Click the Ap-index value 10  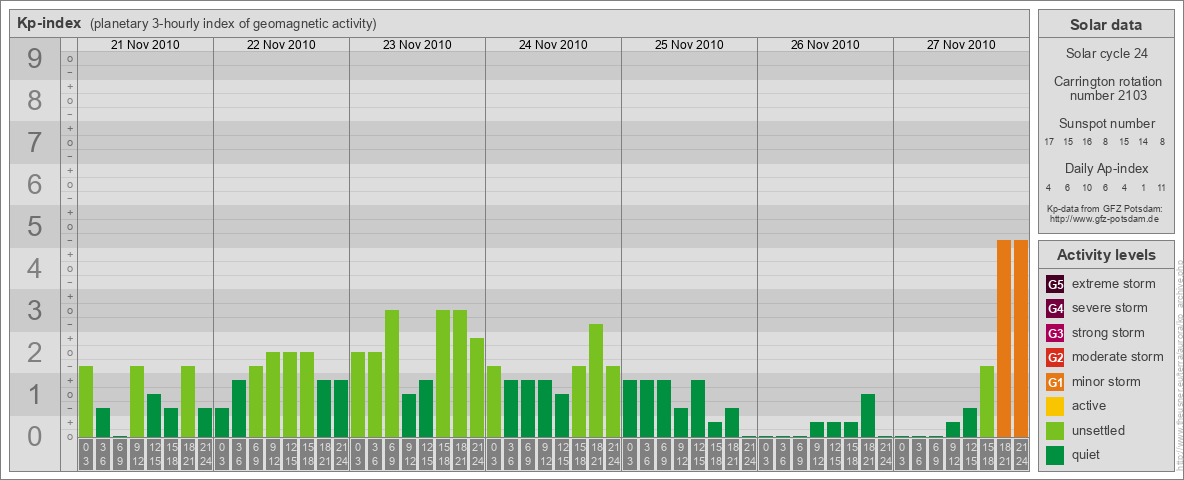1087,187
